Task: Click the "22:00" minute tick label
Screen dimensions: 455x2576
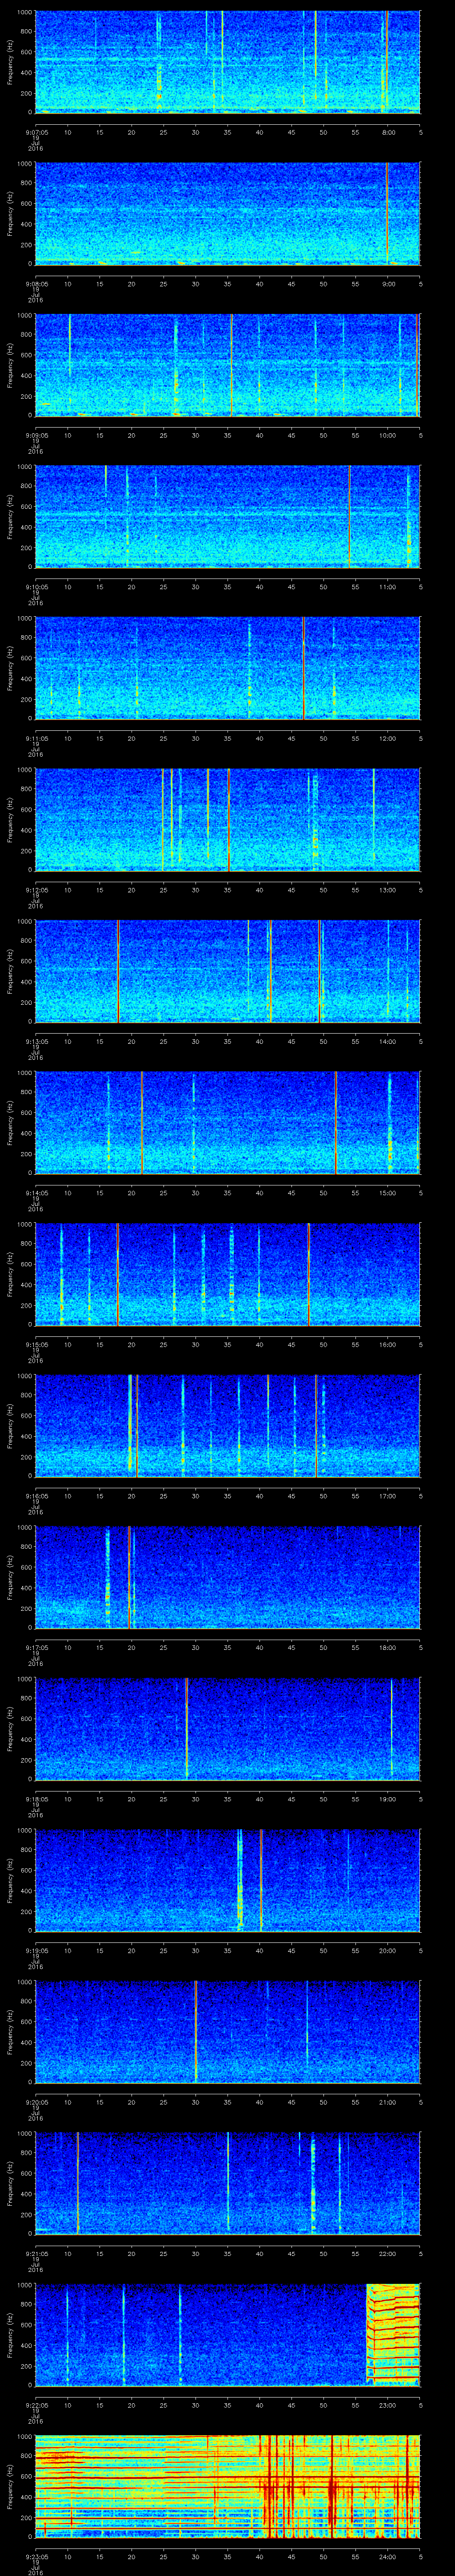Action: 388,2253
